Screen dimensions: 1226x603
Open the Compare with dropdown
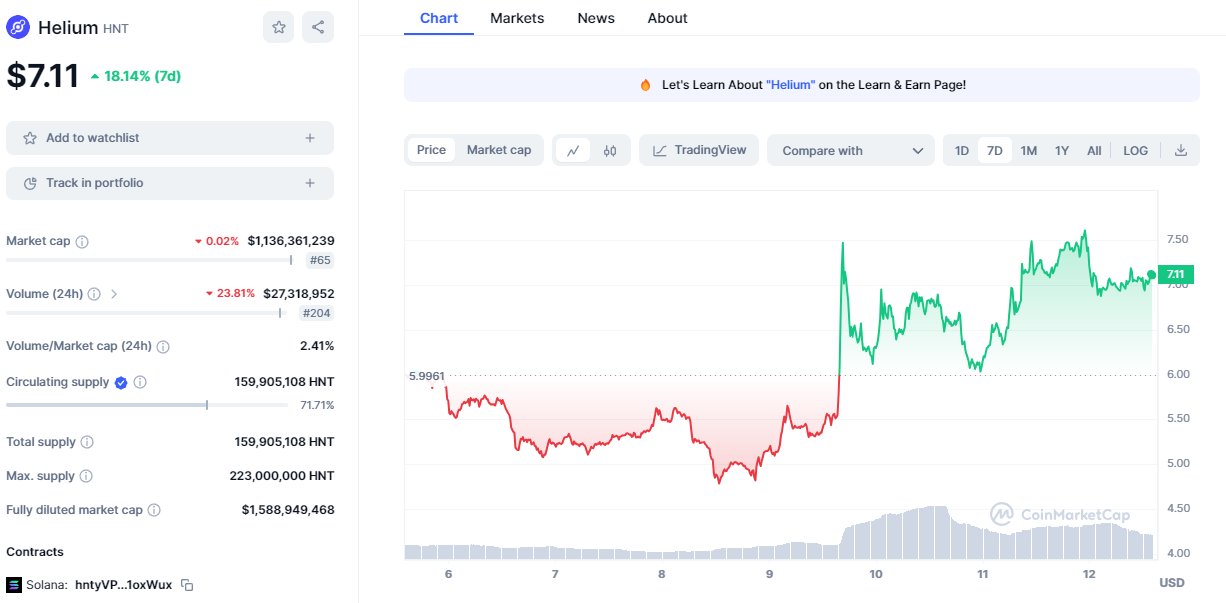[851, 151]
